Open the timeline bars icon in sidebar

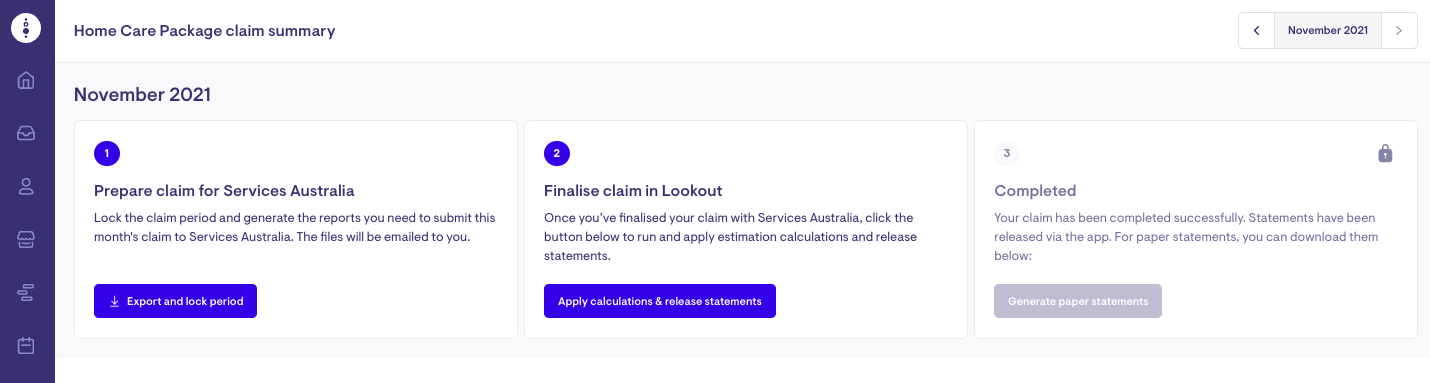[x=27, y=292]
